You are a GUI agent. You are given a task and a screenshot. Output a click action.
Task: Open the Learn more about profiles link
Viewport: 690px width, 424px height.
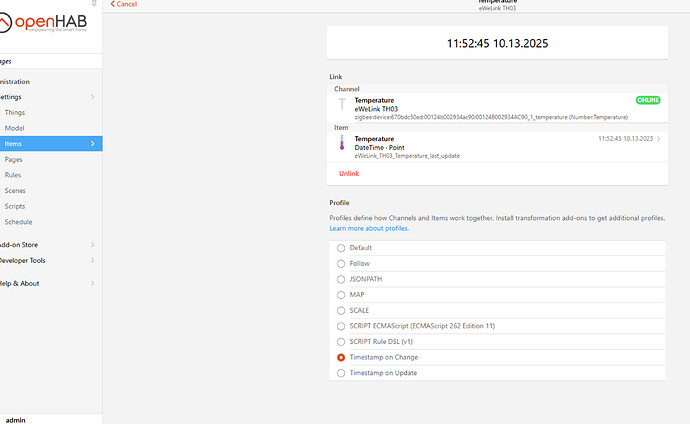click(369, 228)
